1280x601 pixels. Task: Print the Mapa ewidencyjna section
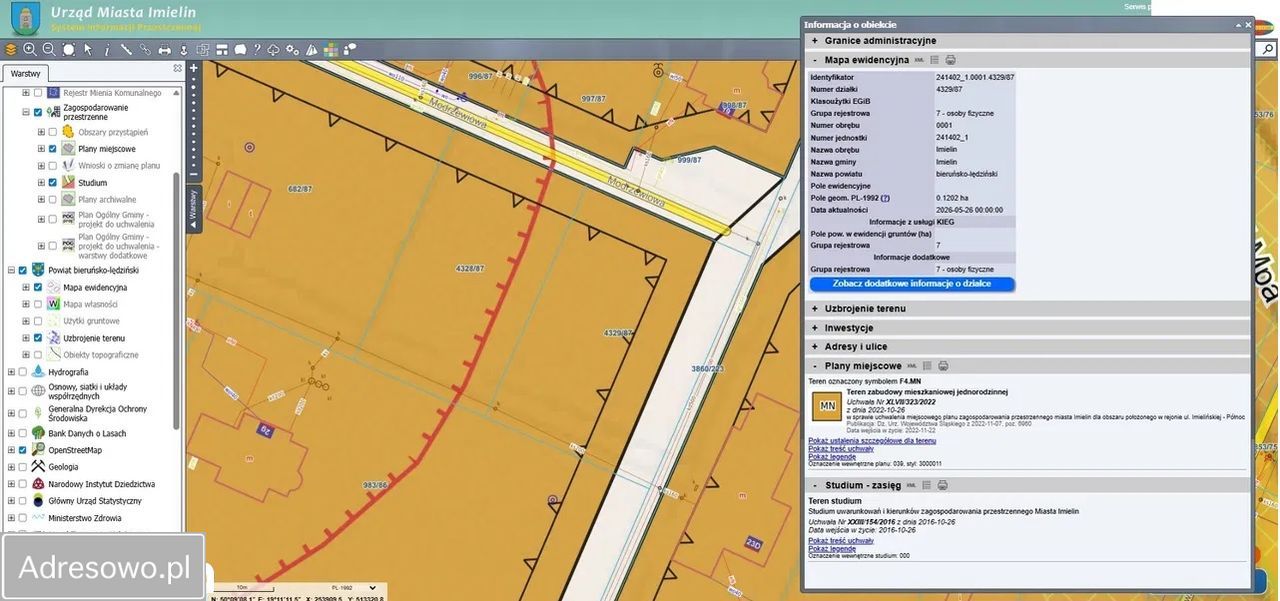click(951, 60)
